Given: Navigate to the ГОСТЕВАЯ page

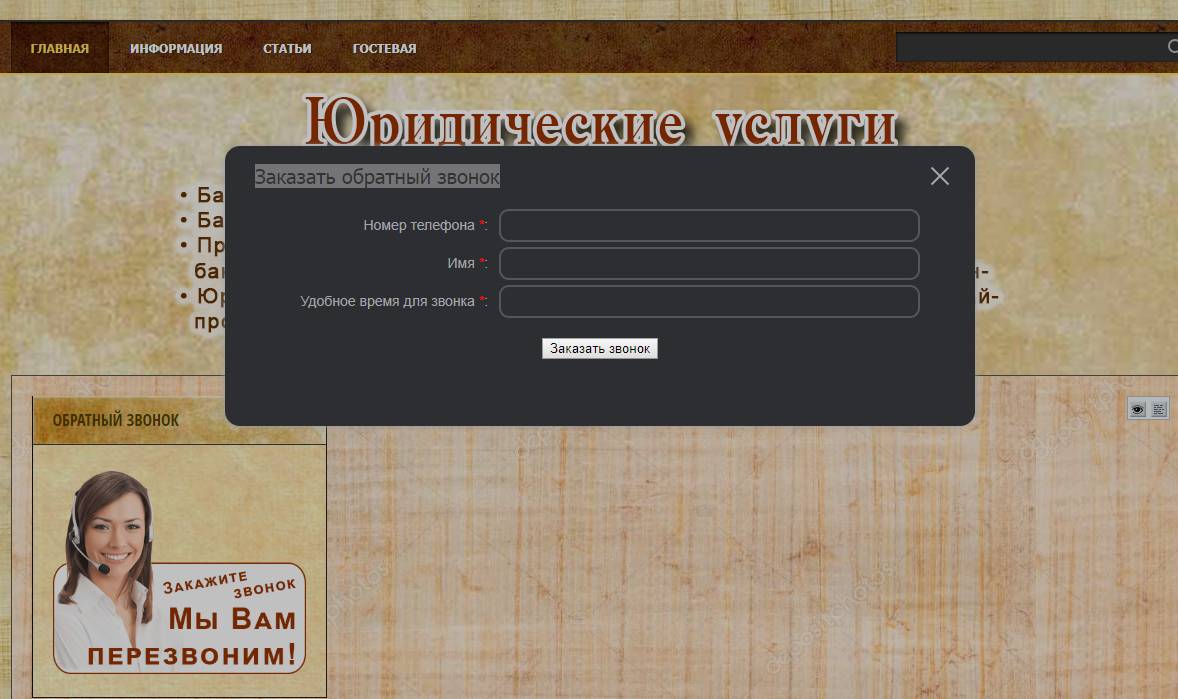Looking at the screenshot, I should pyautogui.click(x=384, y=48).
